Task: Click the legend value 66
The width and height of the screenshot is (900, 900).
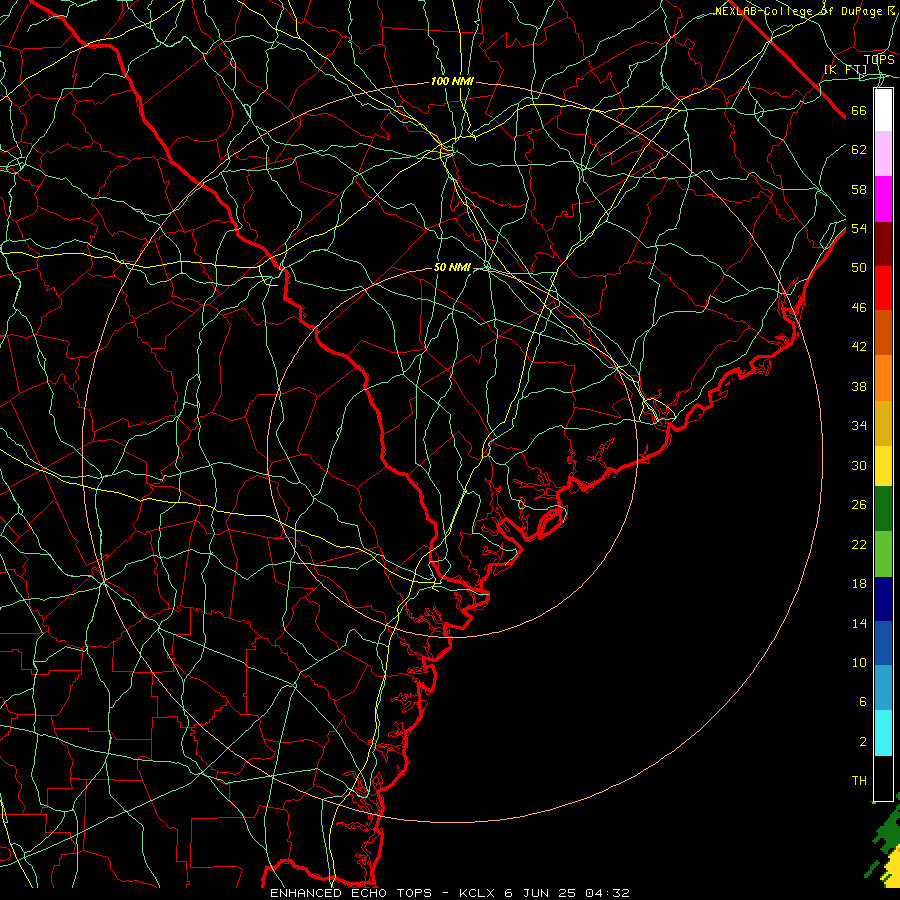Action: (859, 110)
